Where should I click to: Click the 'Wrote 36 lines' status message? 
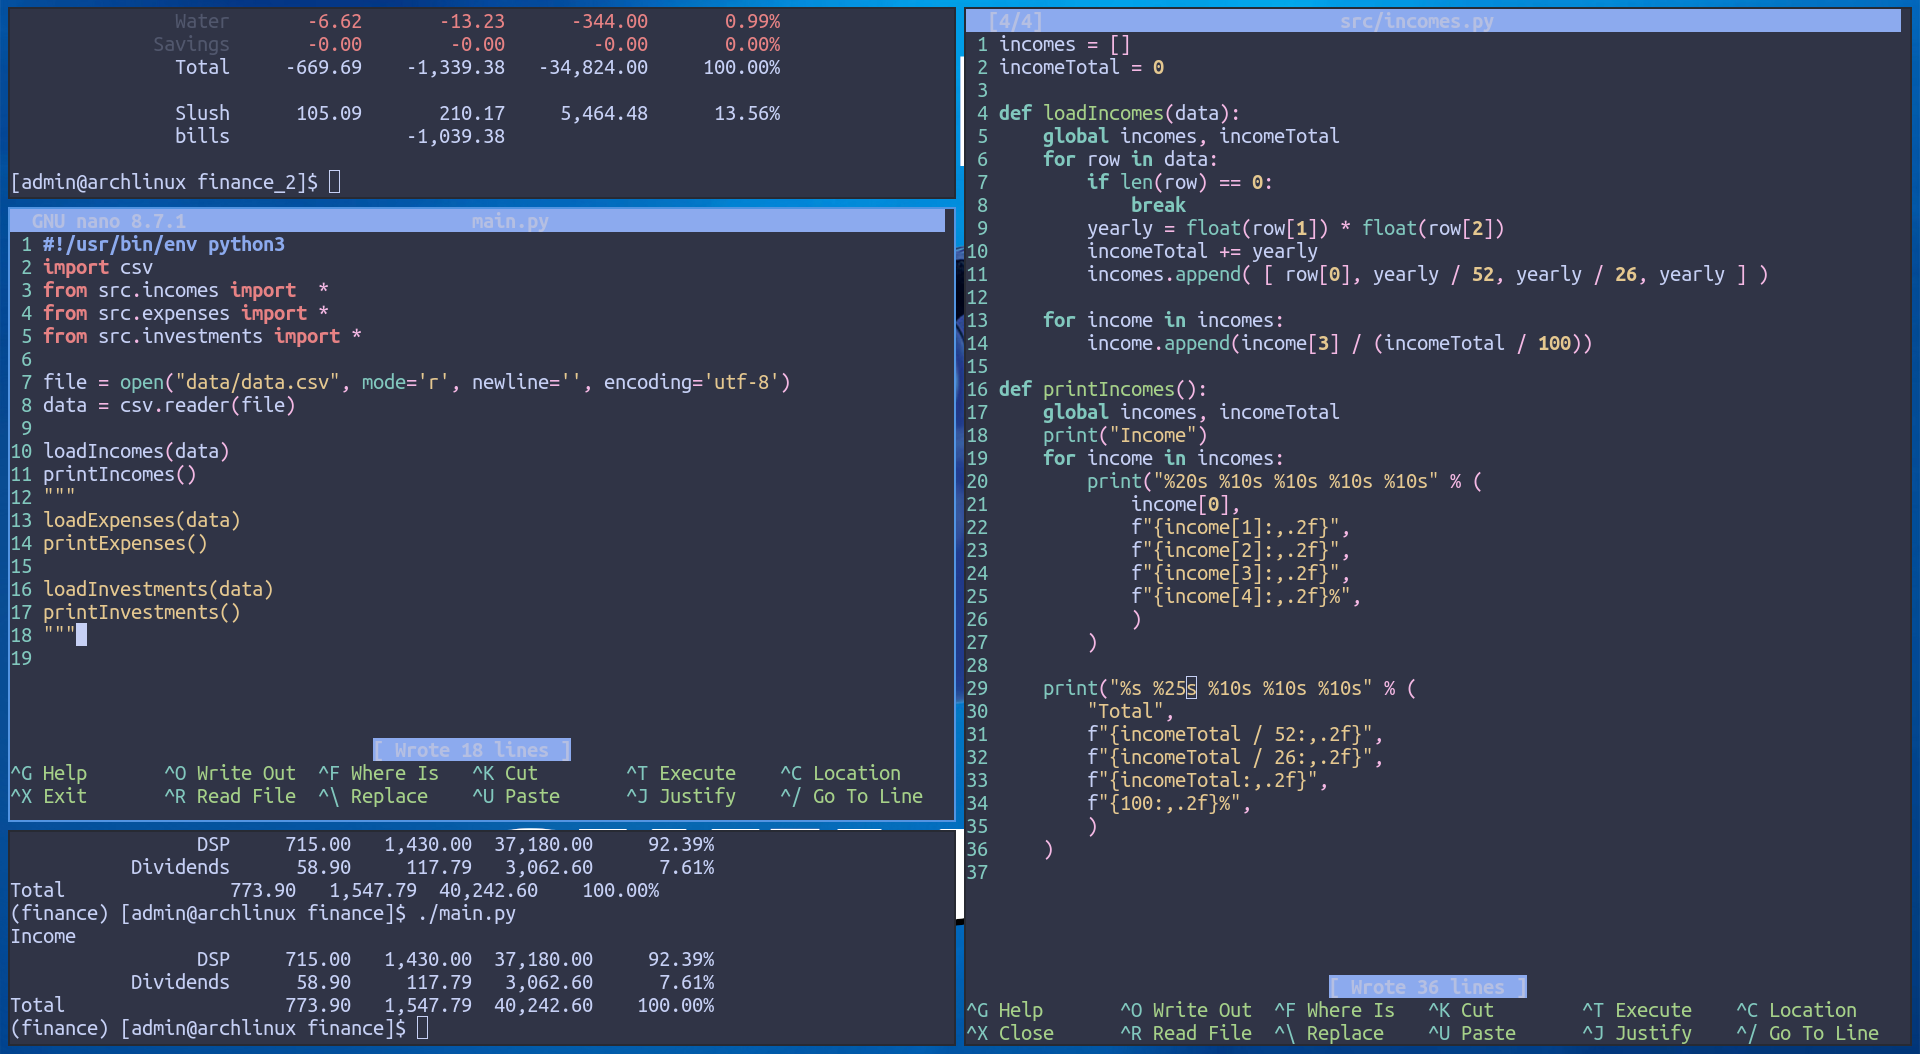point(1428,987)
